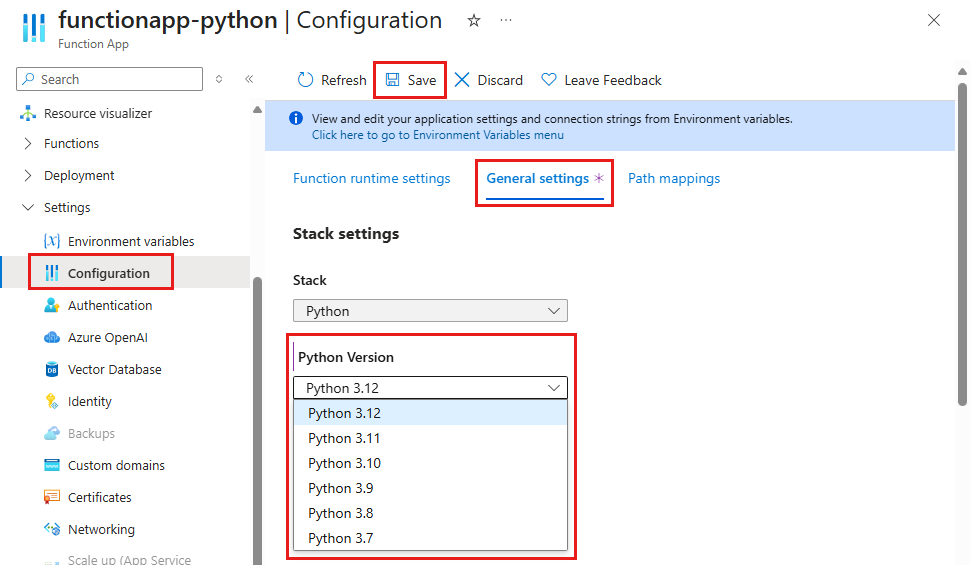Screen dimensions: 970x565
Task: Click the sidebar vertical scrollbar thumb
Action: pyautogui.click(x=257, y=421)
